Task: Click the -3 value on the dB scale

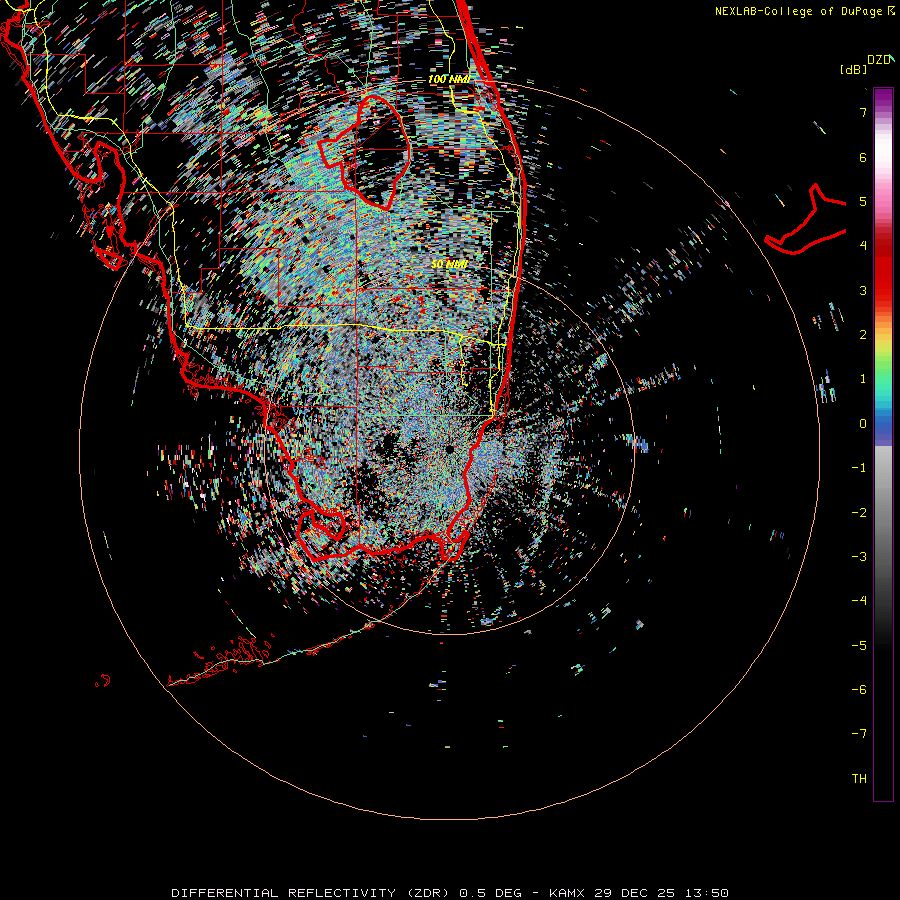Action: pyautogui.click(x=859, y=557)
